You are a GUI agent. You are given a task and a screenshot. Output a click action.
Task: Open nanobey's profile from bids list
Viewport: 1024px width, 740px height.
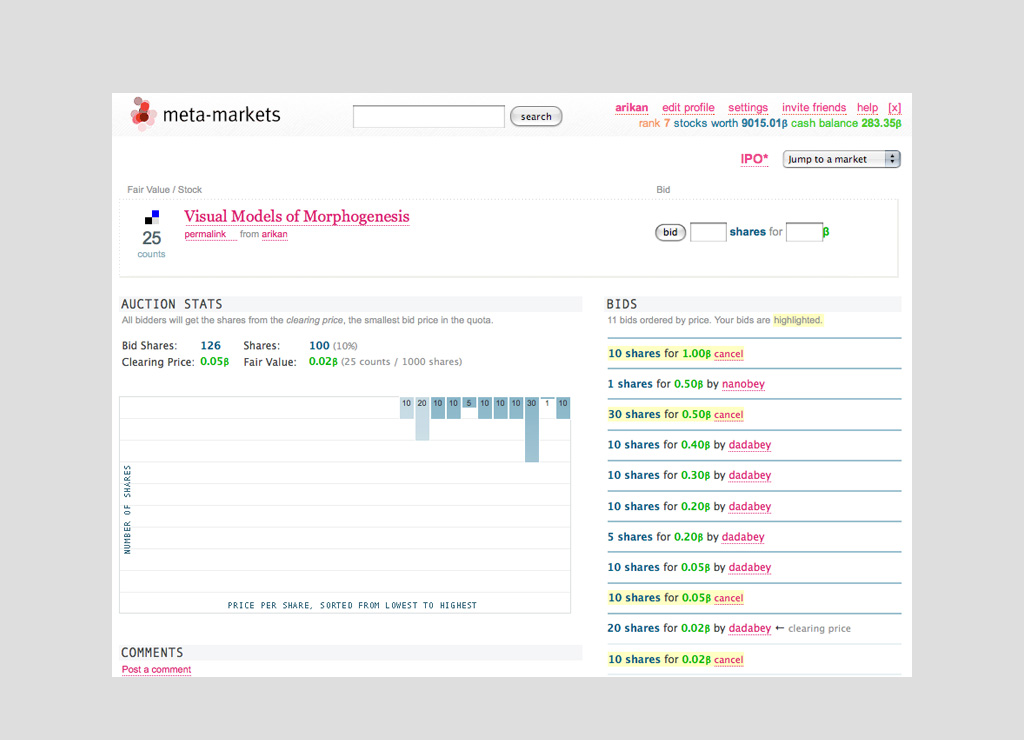click(743, 384)
